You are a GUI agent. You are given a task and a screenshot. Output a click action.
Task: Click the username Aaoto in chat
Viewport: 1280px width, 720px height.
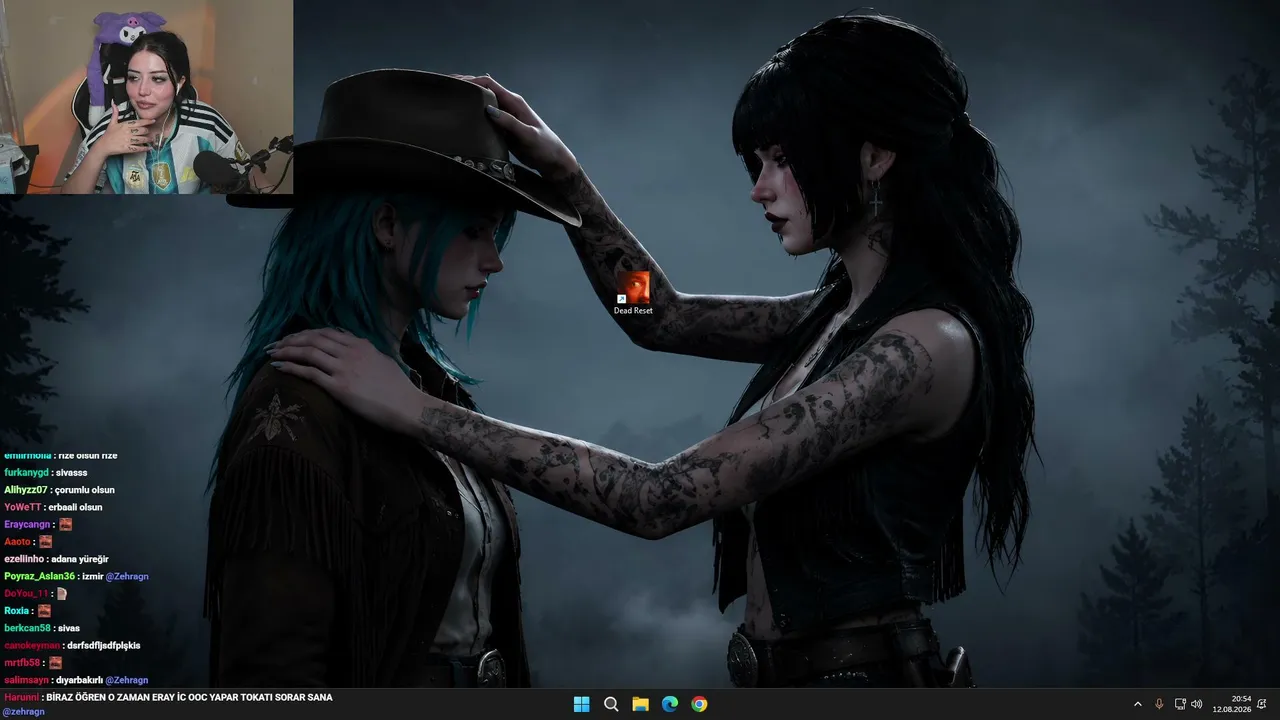(x=17, y=541)
